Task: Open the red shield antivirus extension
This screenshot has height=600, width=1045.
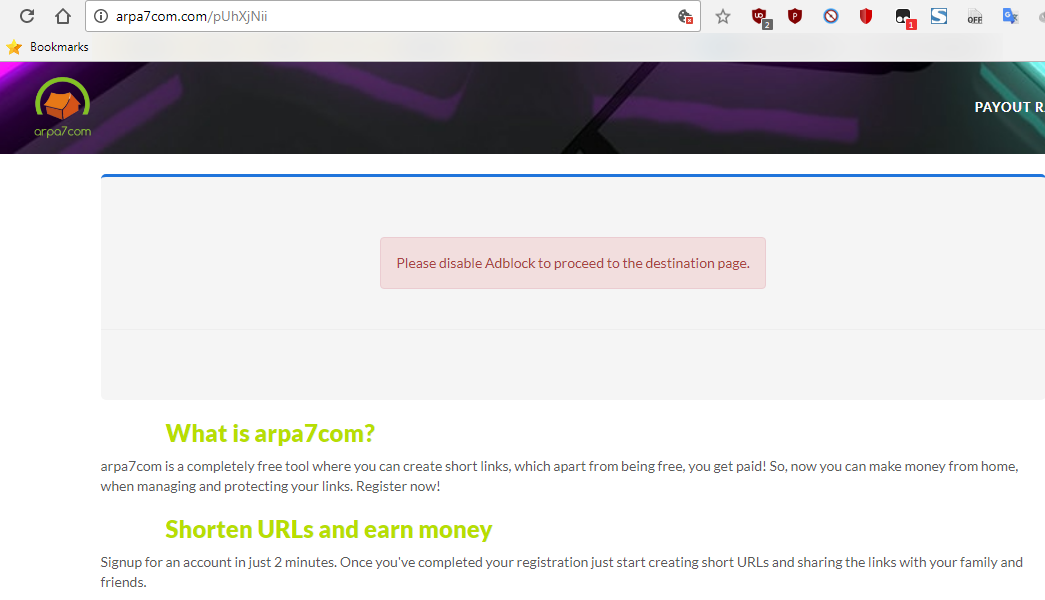Action: (865, 16)
